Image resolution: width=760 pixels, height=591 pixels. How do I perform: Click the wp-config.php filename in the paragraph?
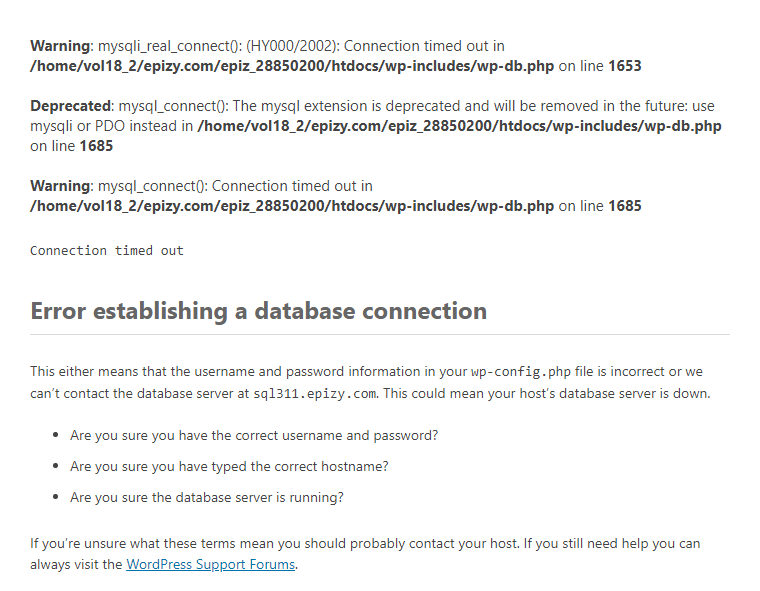506,372
